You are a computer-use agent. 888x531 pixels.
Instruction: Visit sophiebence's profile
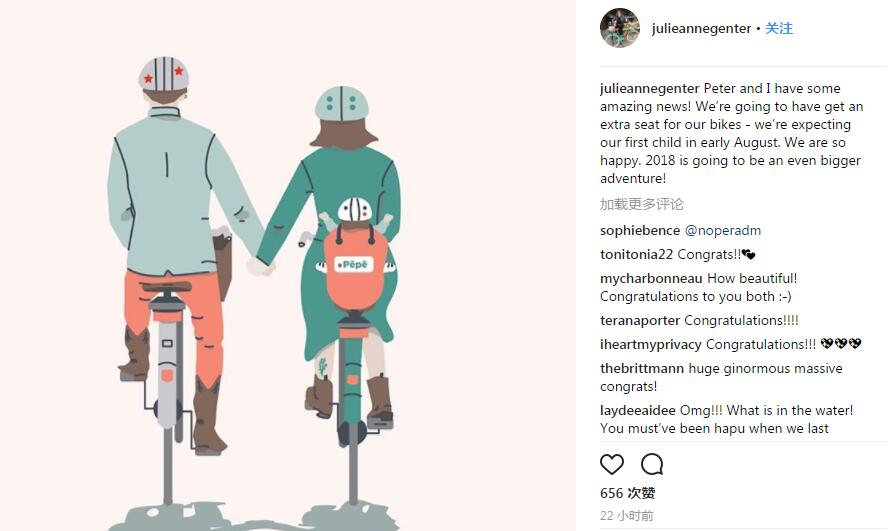pyautogui.click(x=640, y=230)
